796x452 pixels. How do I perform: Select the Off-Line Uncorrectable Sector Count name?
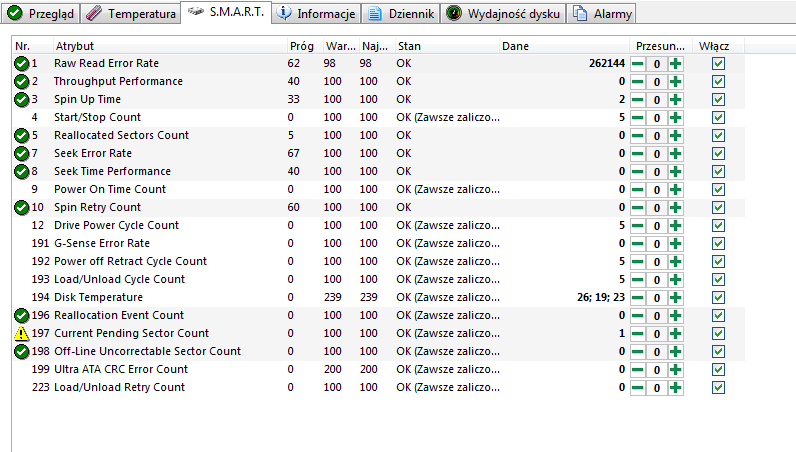148,351
